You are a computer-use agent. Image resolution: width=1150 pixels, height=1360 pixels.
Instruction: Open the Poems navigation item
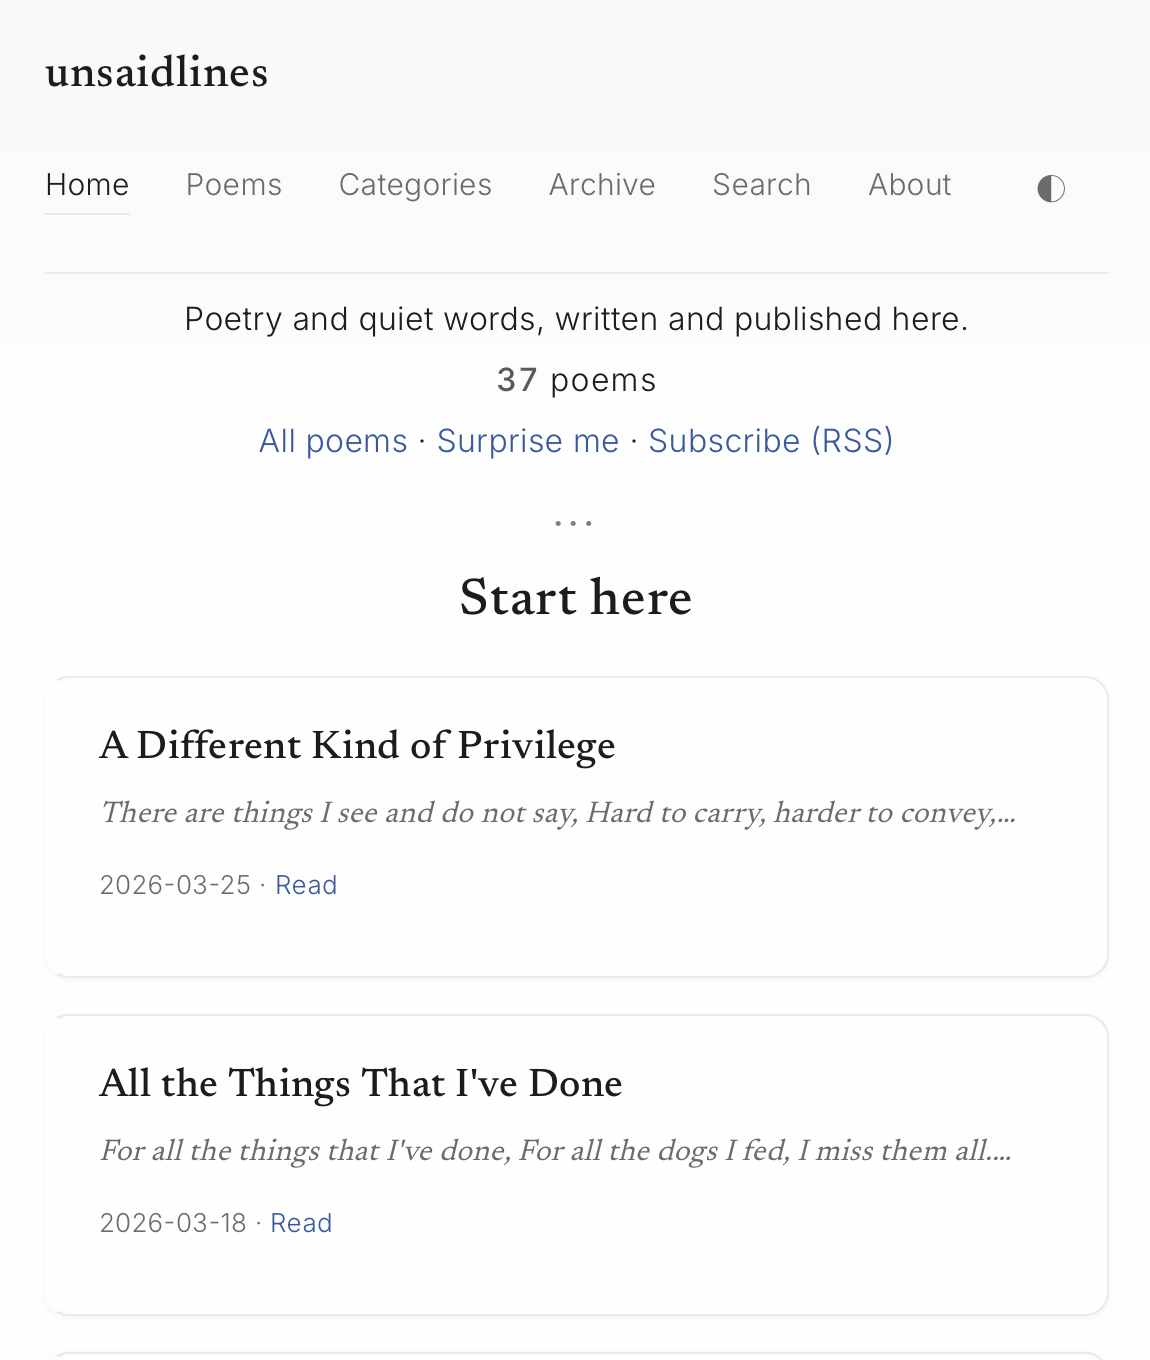[x=233, y=185]
